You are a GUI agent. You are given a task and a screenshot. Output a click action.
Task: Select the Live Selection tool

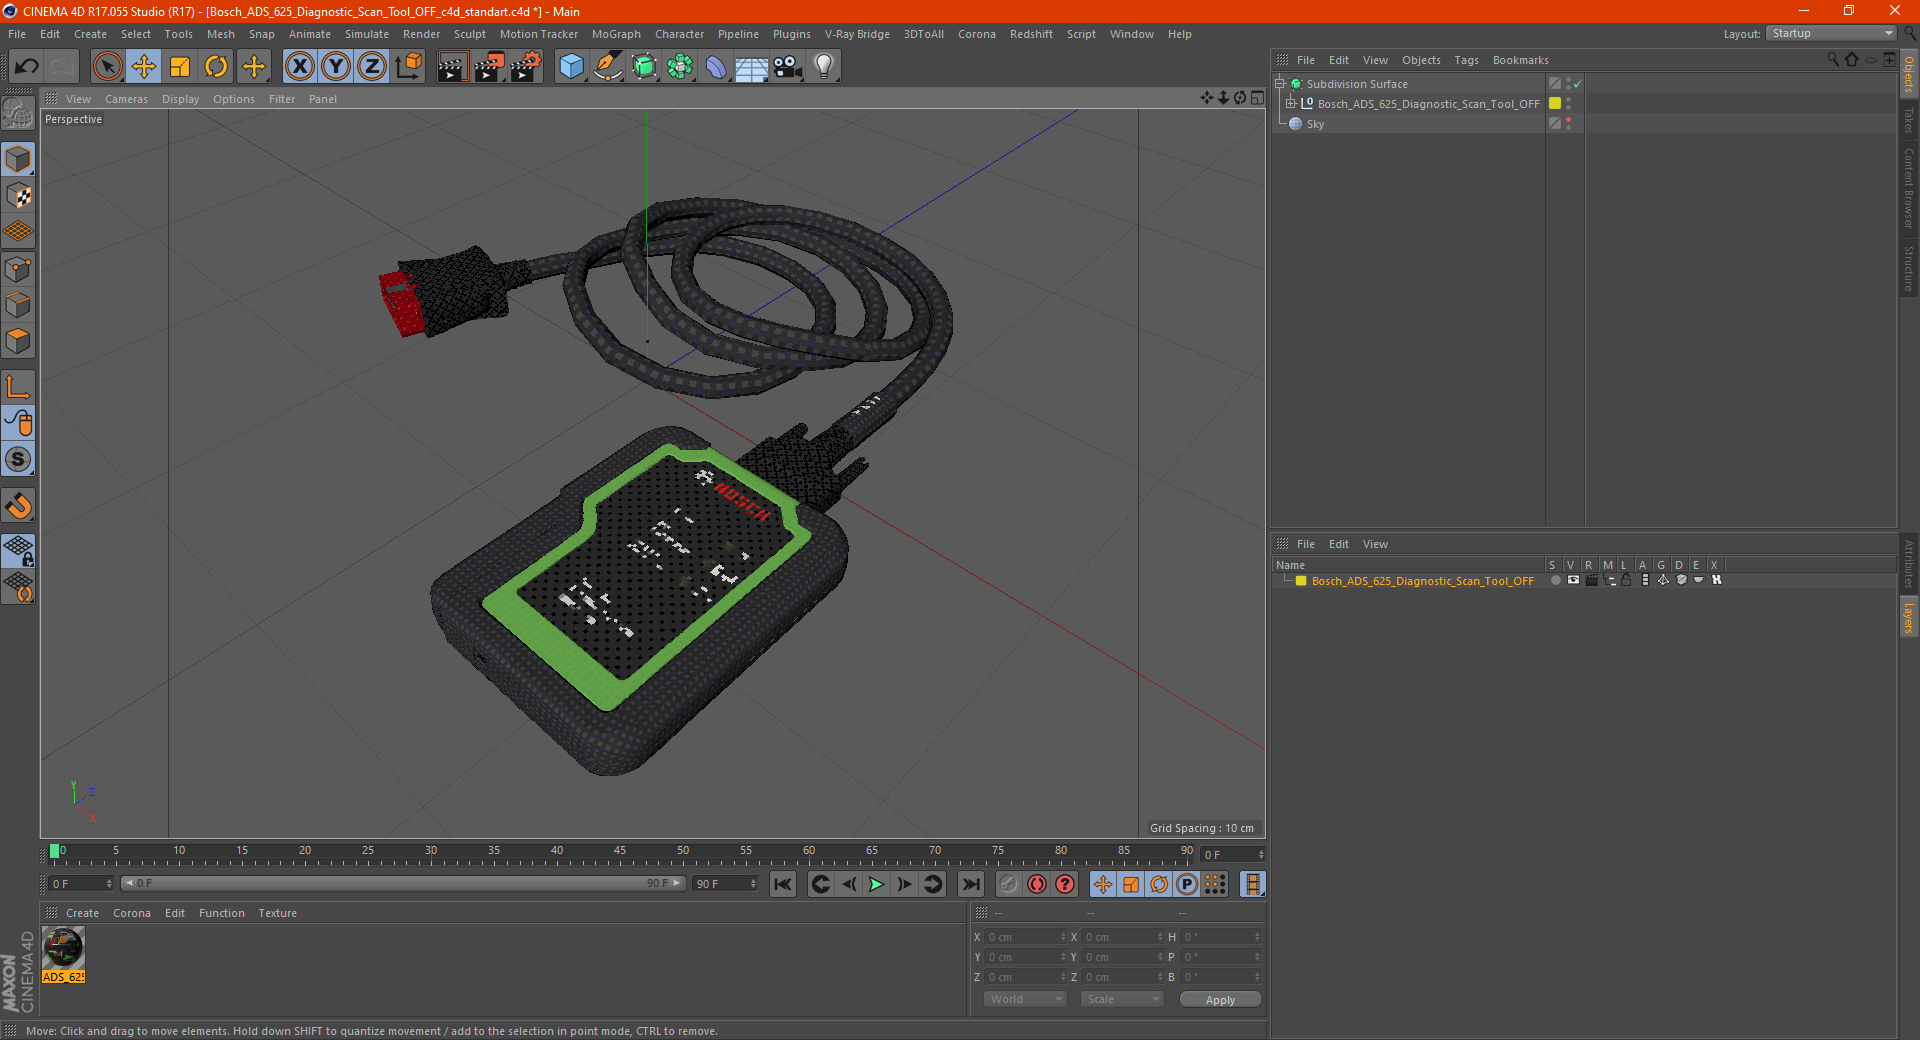pyautogui.click(x=107, y=67)
